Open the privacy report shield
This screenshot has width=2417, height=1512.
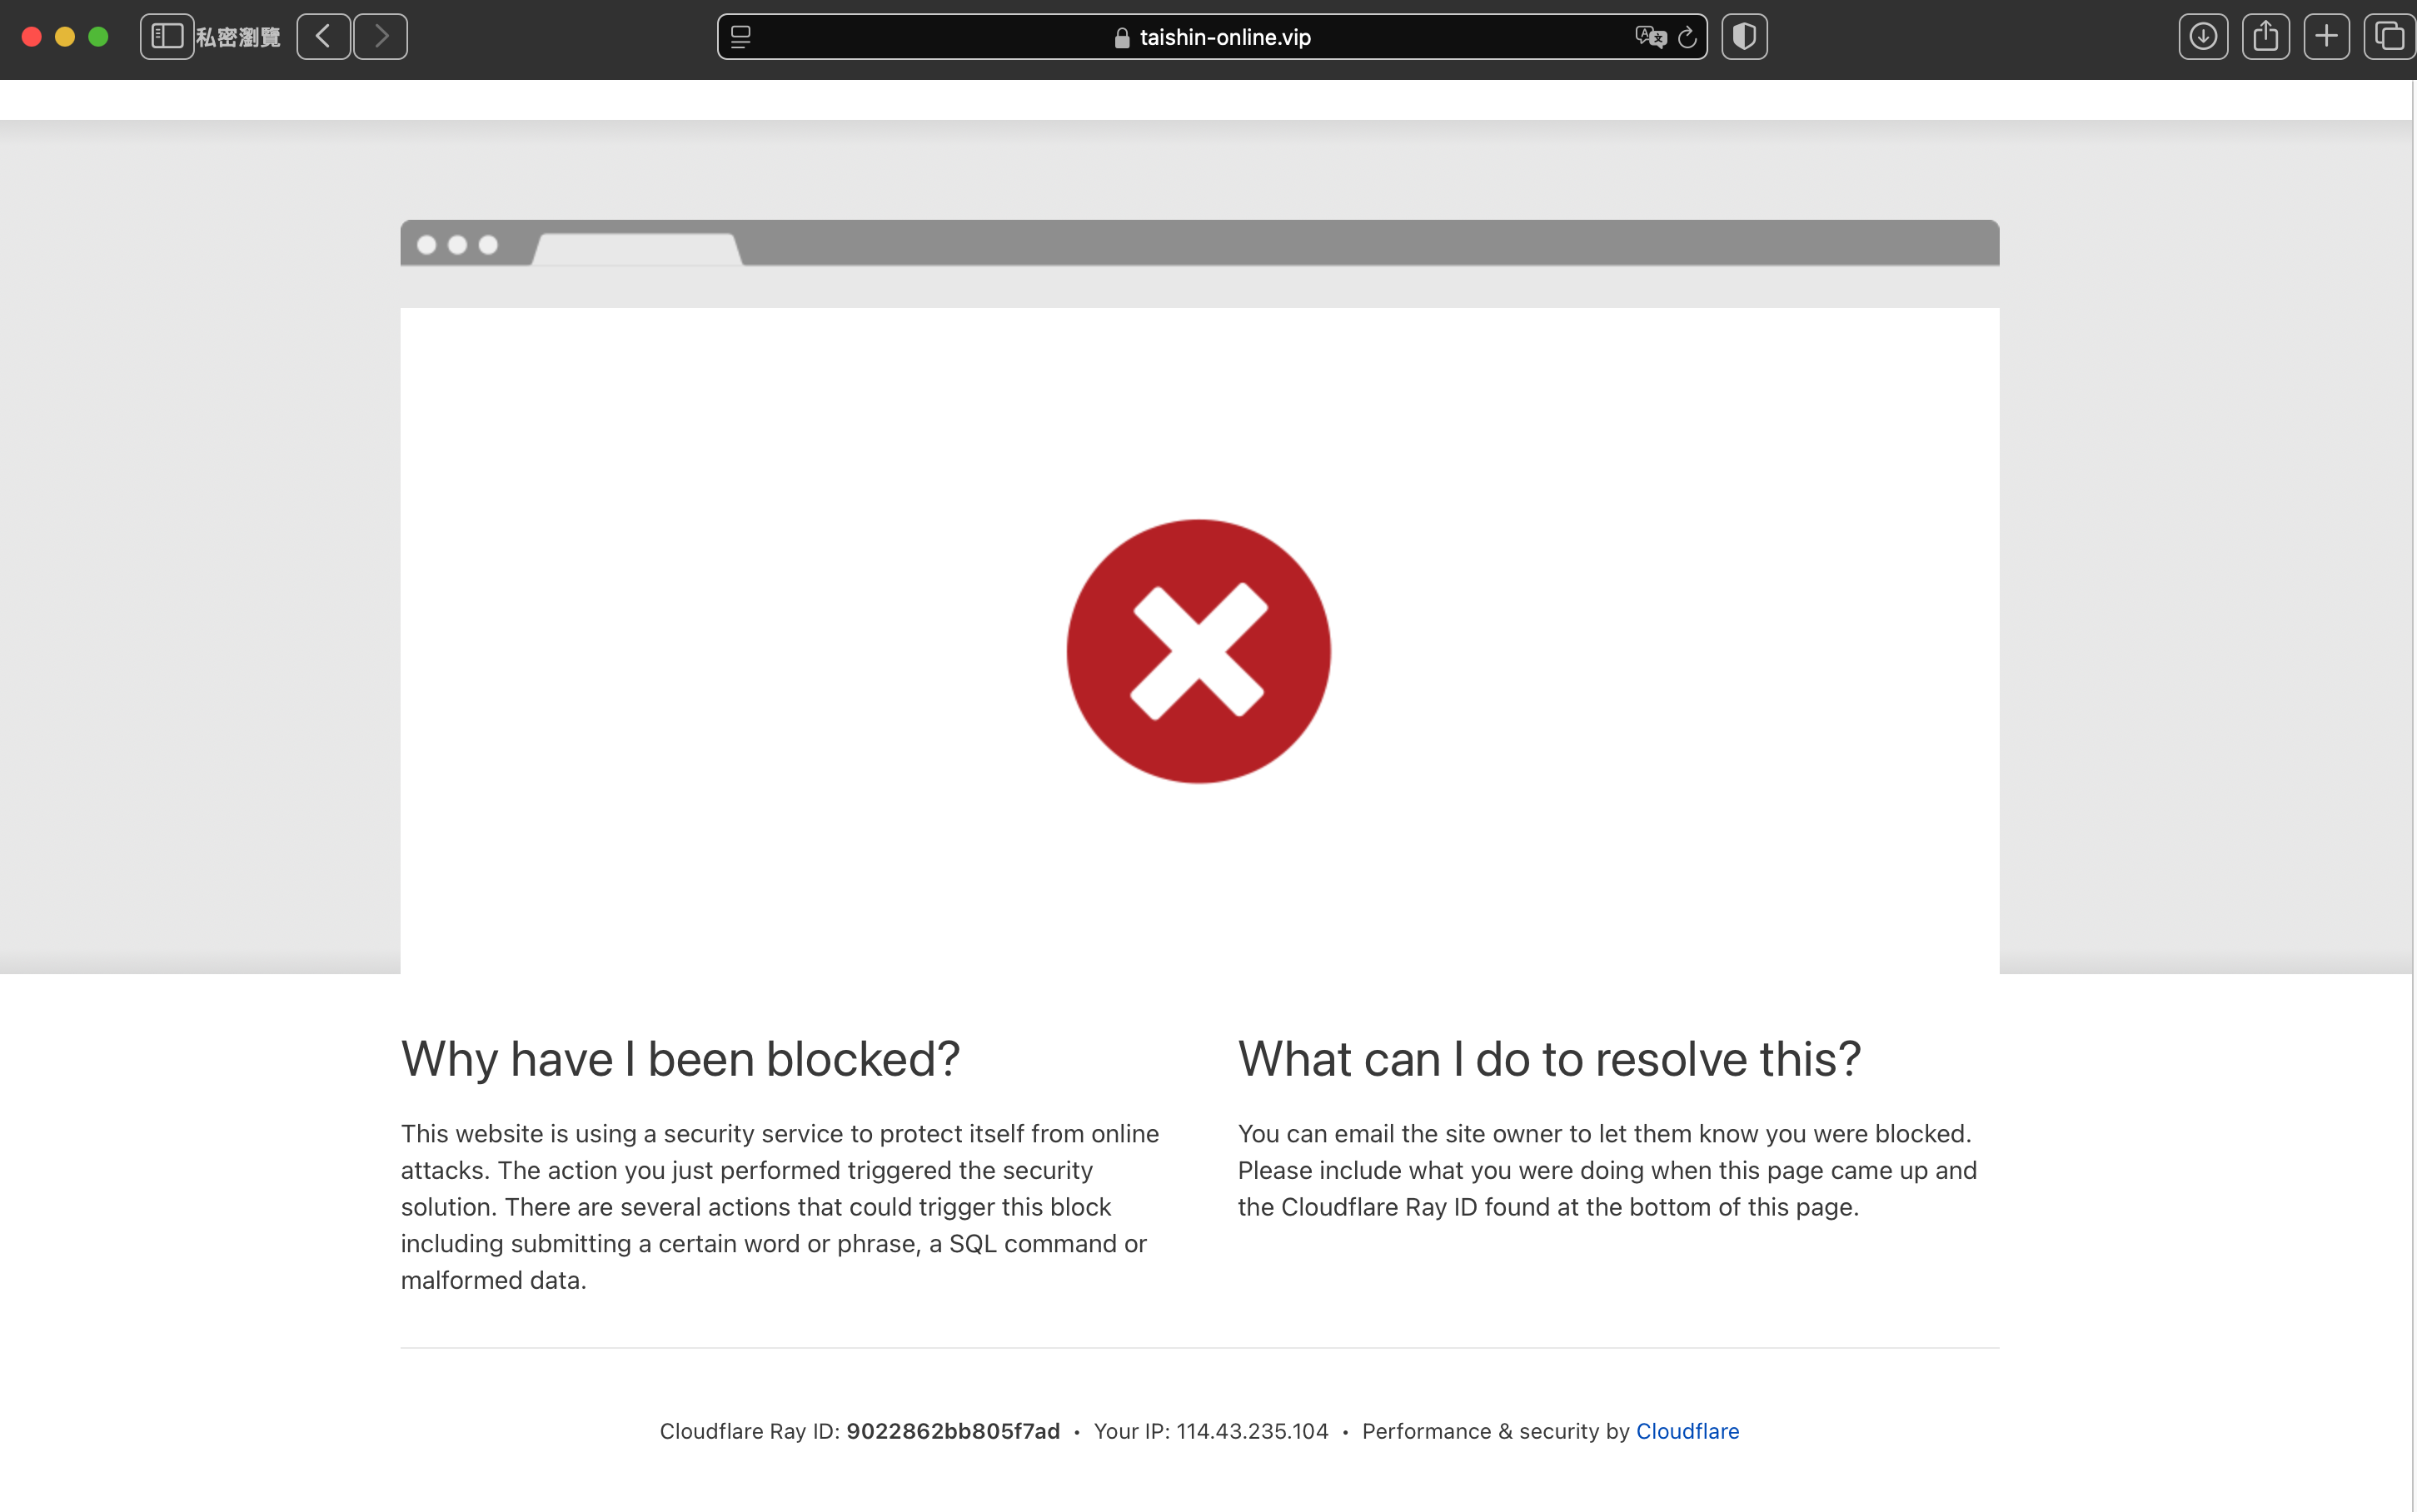(1744, 37)
